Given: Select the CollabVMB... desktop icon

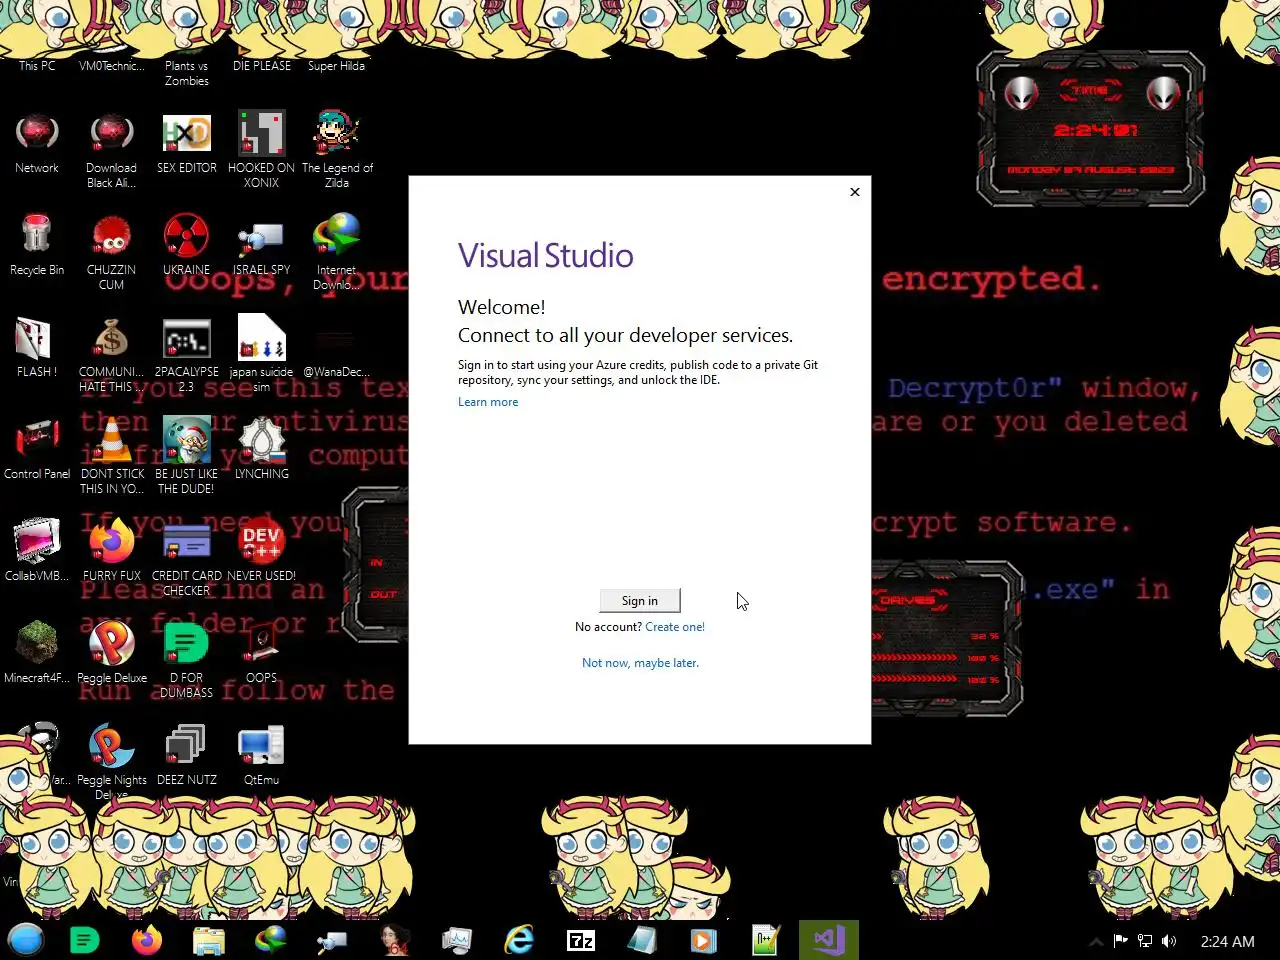Looking at the screenshot, I should tap(37, 550).
